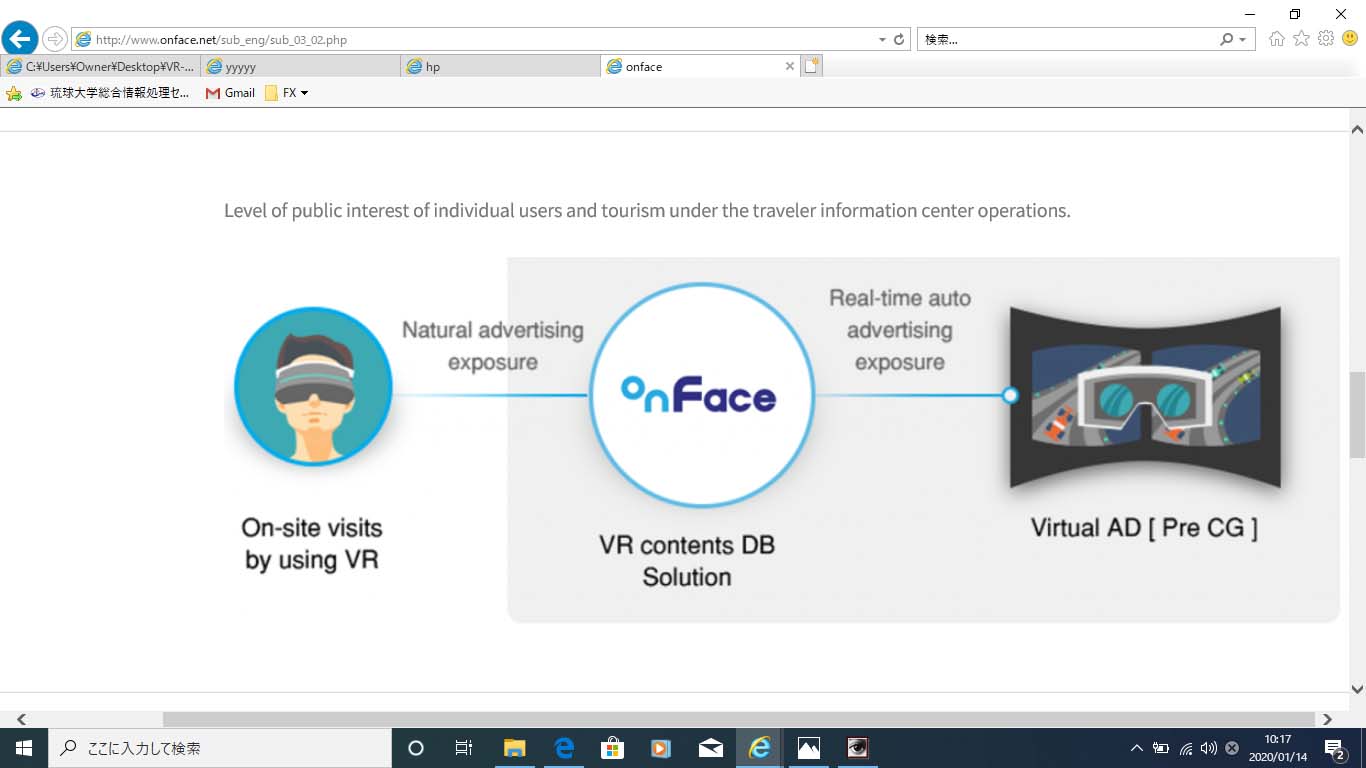Click the 'Natural advertising exposure' text
Screen dimensions: 1366x768
pyautogui.click(x=493, y=345)
